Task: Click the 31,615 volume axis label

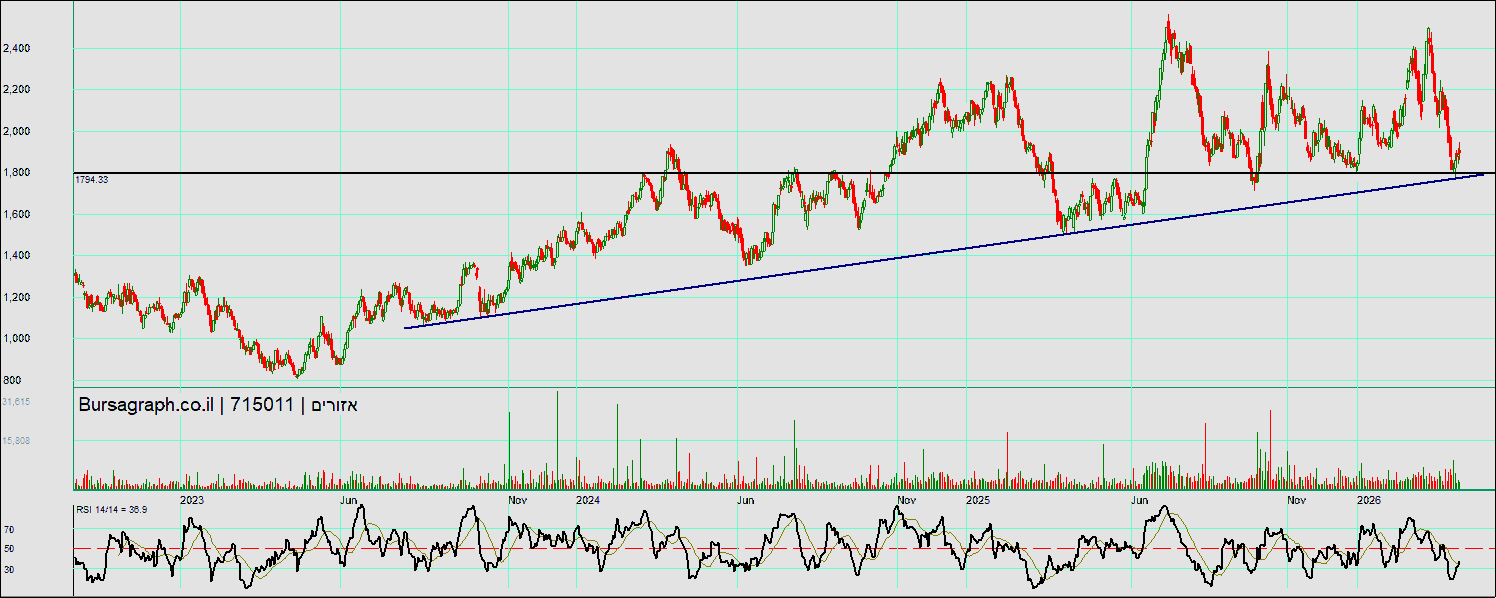Action: tap(16, 401)
